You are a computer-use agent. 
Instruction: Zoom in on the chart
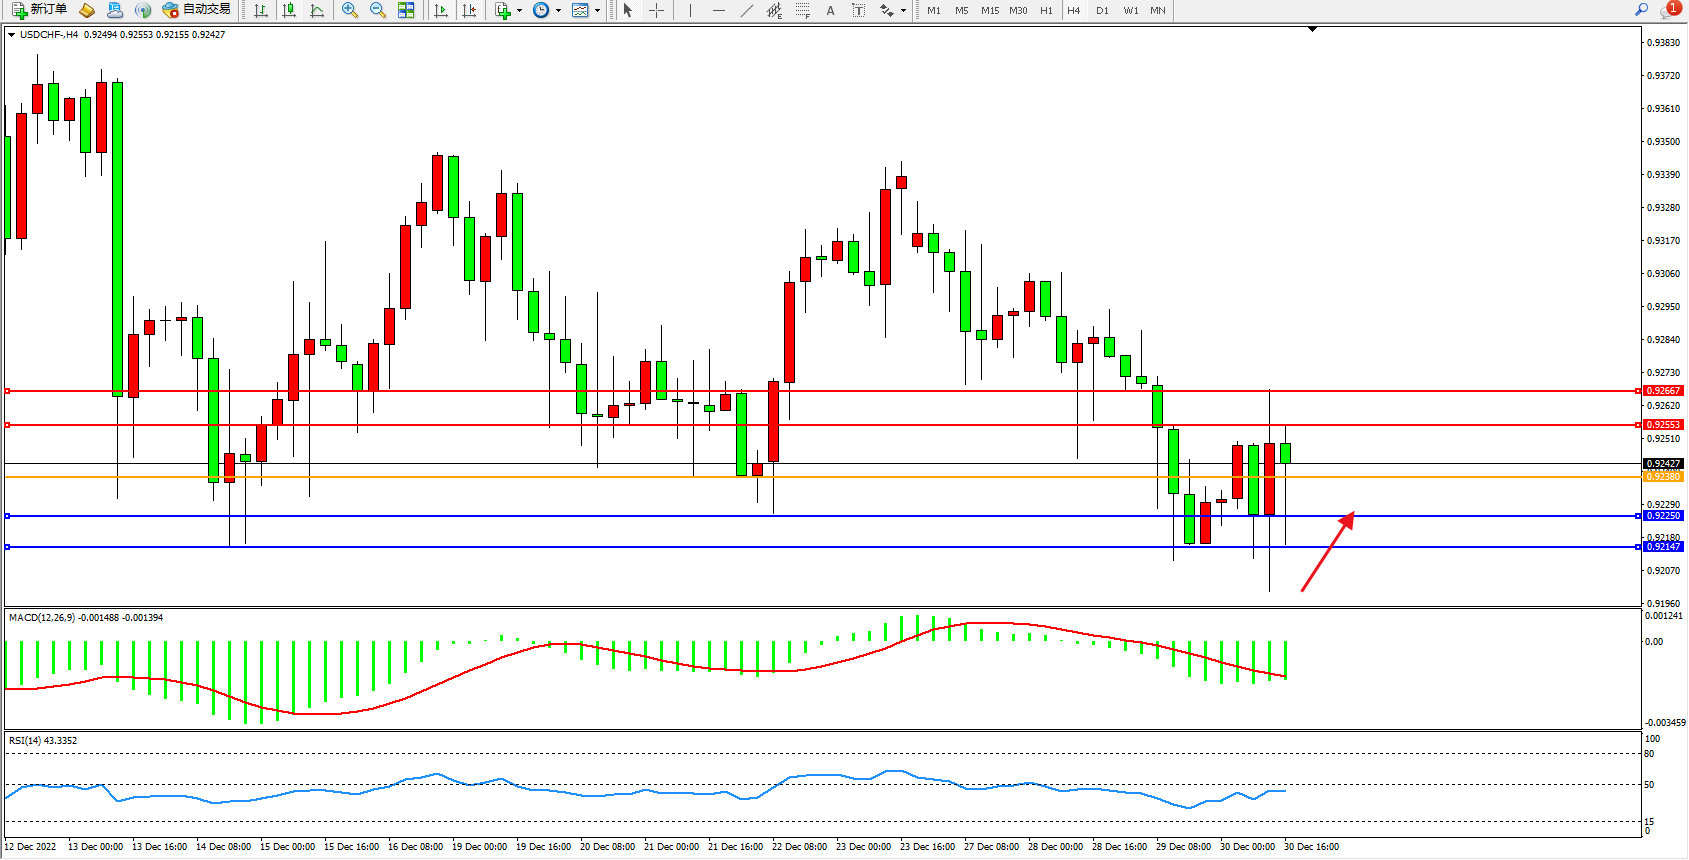[350, 10]
